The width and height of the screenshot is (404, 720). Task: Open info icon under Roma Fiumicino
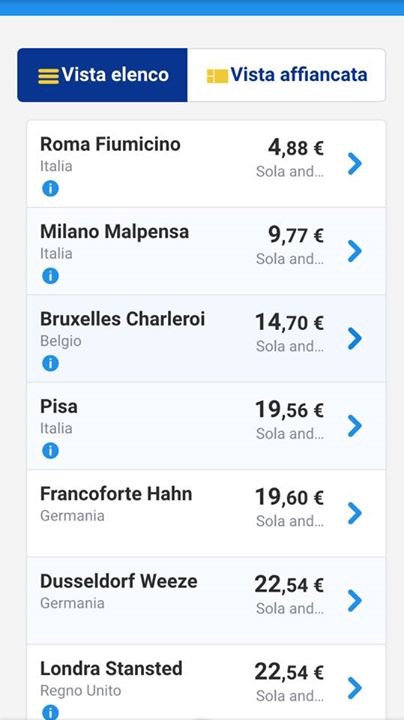(x=50, y=188)
